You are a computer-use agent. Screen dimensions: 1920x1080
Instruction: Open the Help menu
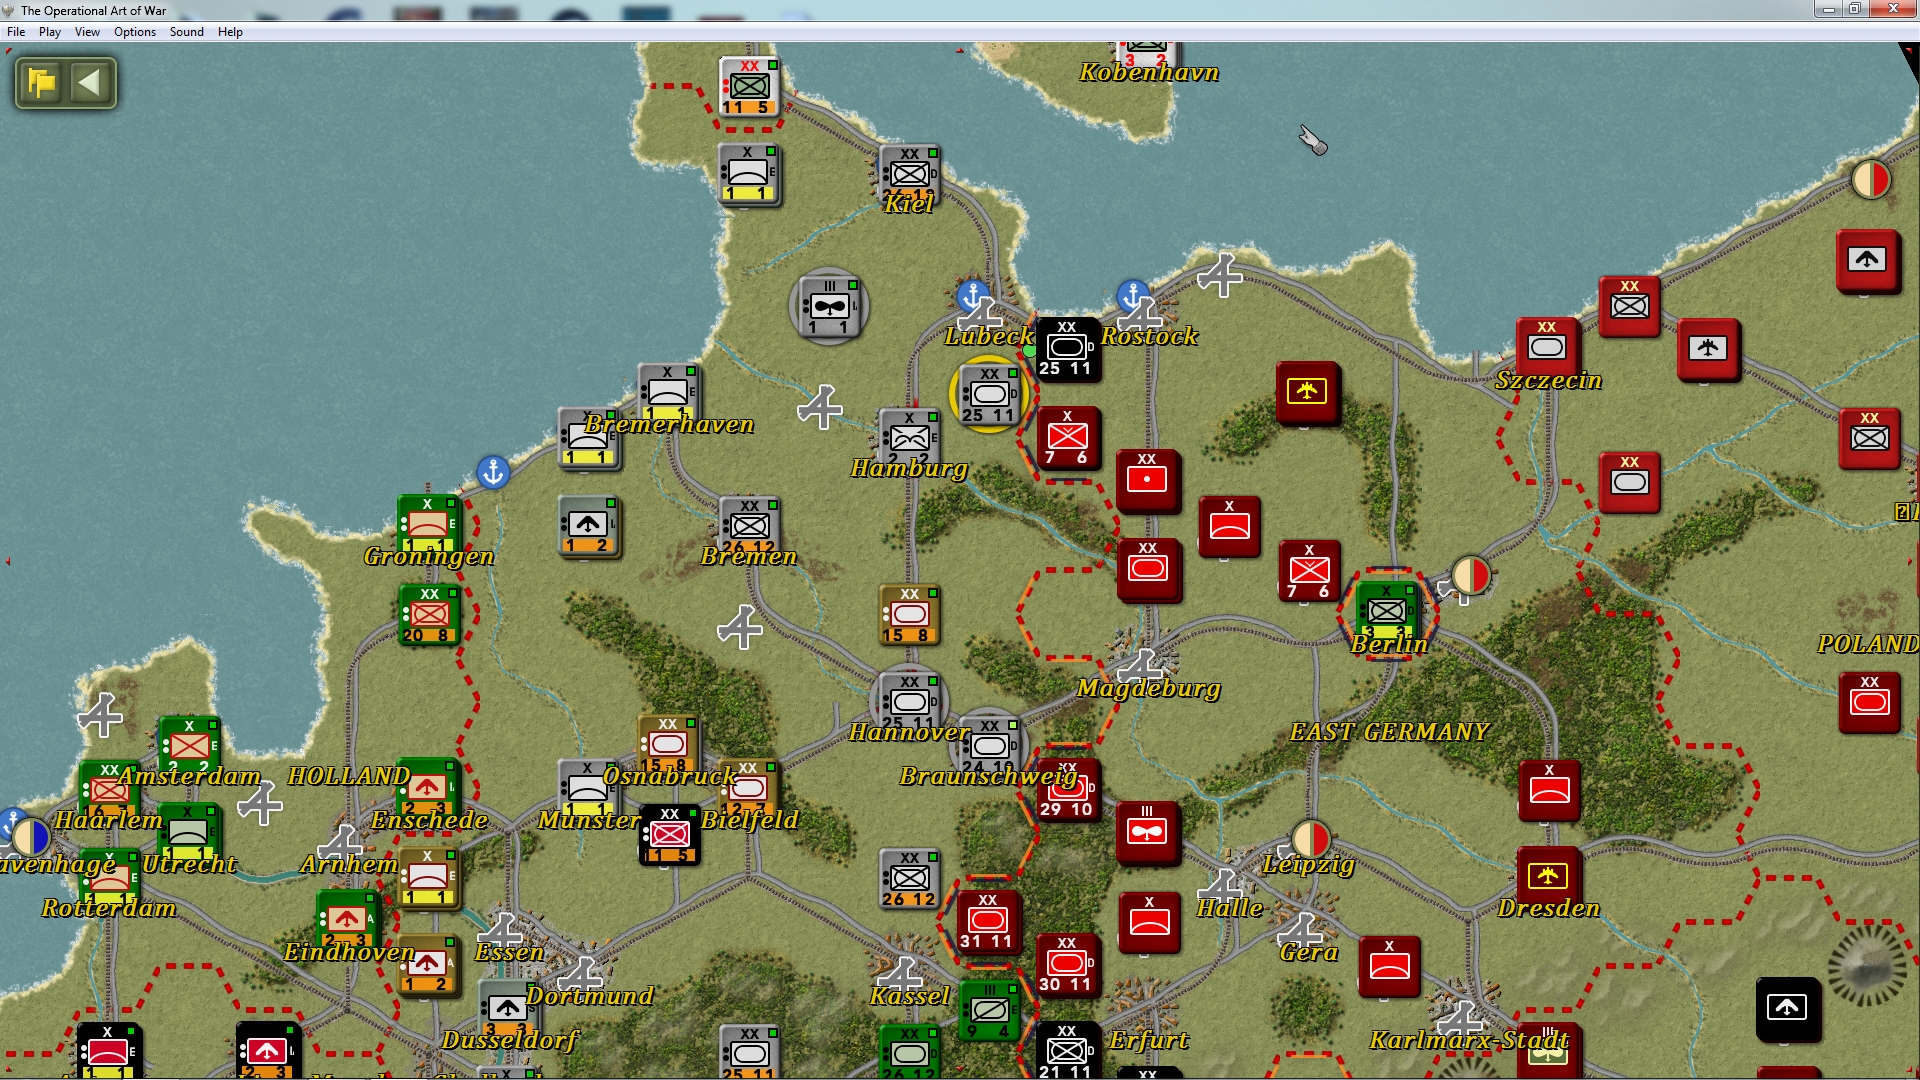(x=230, y=32)
